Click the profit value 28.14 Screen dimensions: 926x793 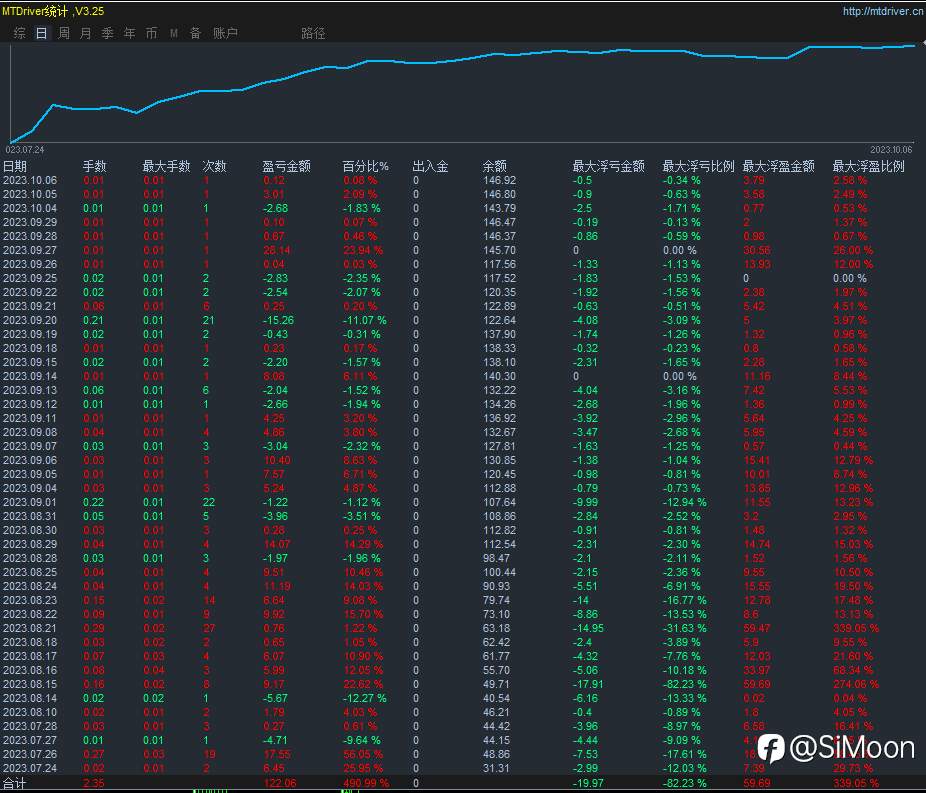click(277, 250)
